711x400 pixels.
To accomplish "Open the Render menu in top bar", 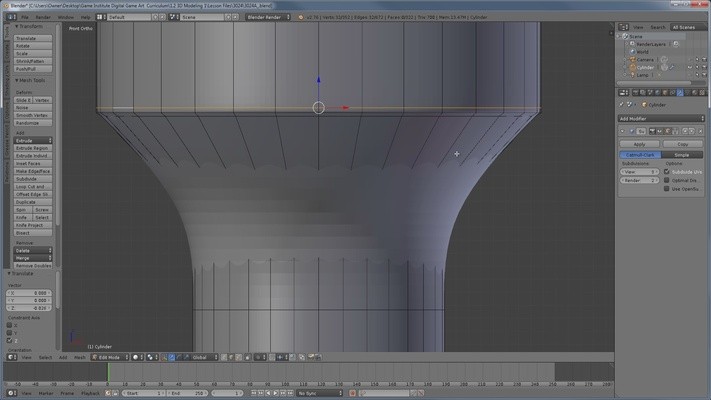I will point(43,17).
